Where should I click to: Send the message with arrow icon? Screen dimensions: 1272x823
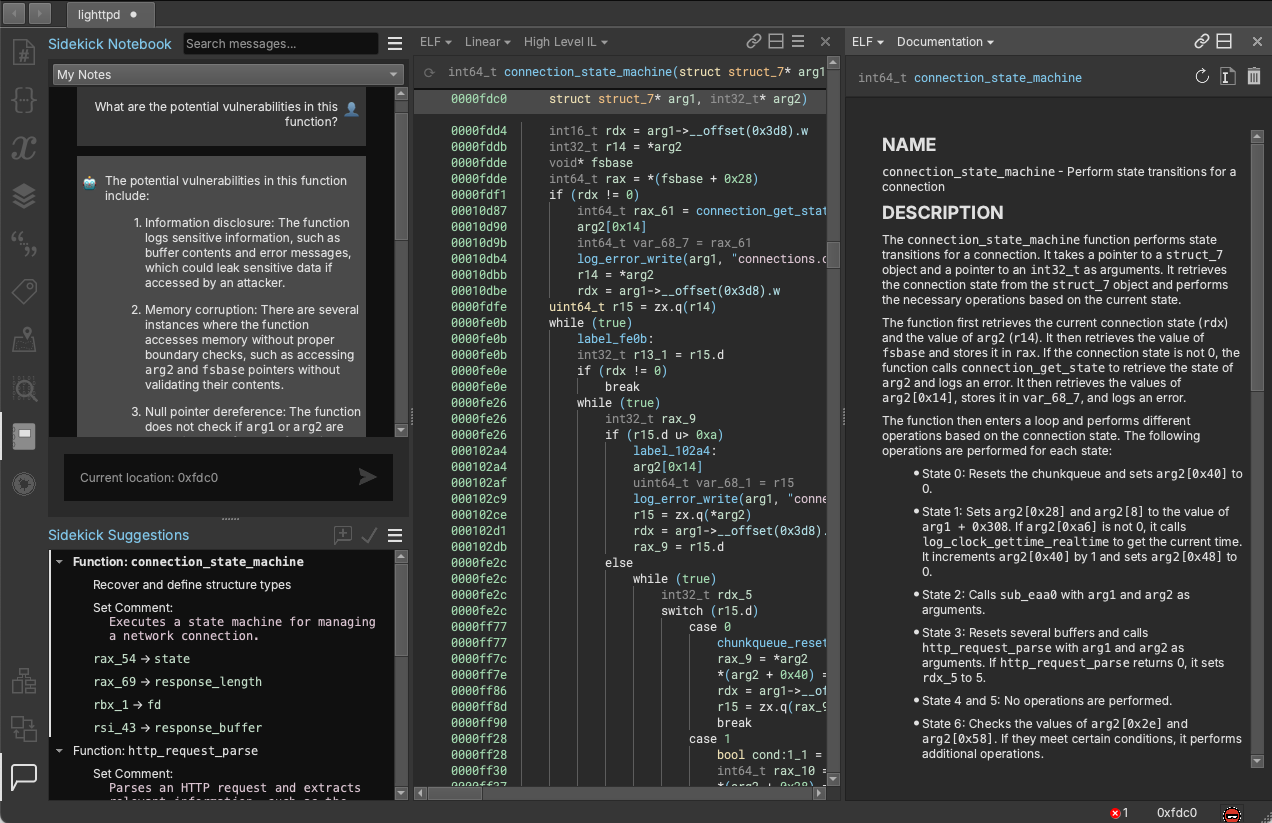coord(368,477)
